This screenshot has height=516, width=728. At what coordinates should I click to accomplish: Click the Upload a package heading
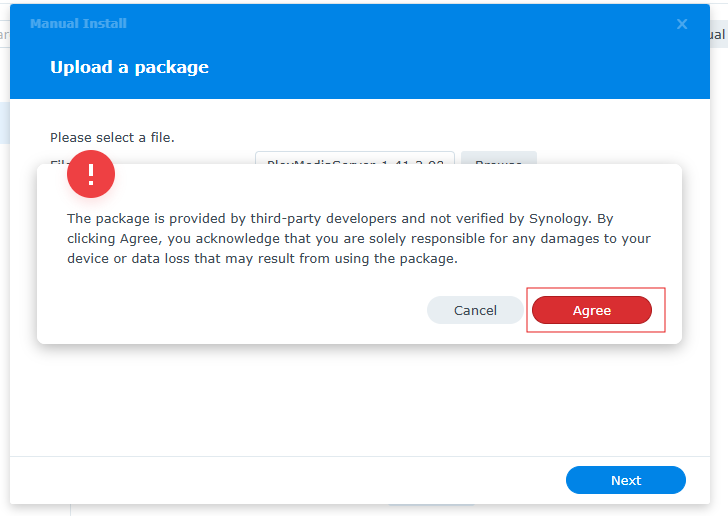tap(129, 67)
